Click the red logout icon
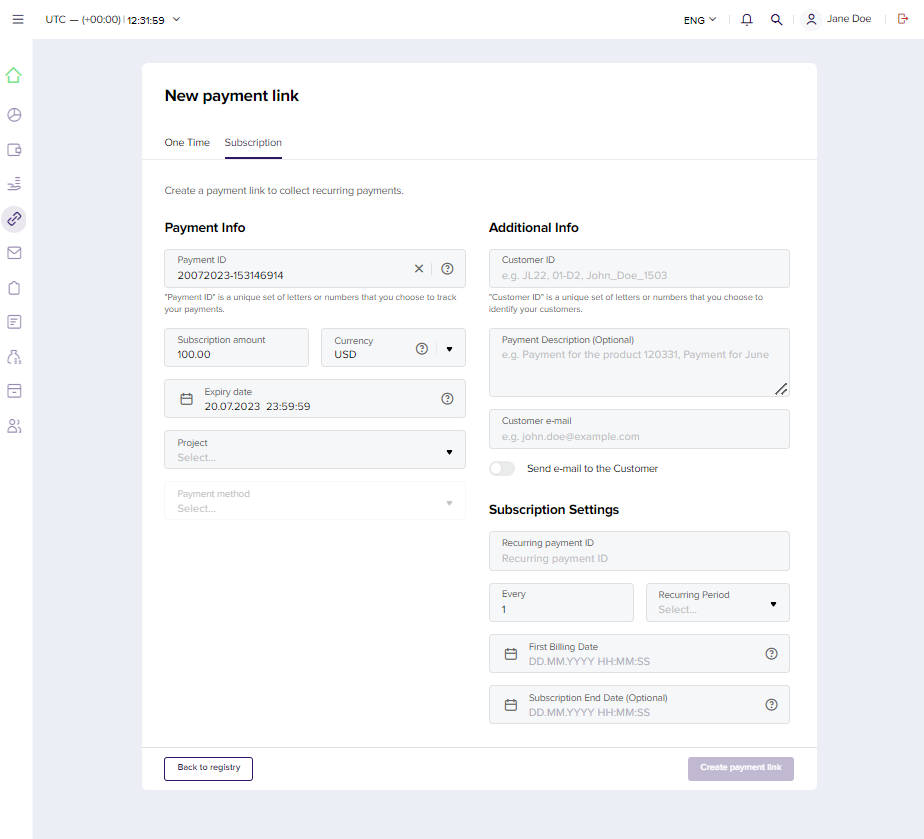The image size is (924, 839). tap(904, 20)
